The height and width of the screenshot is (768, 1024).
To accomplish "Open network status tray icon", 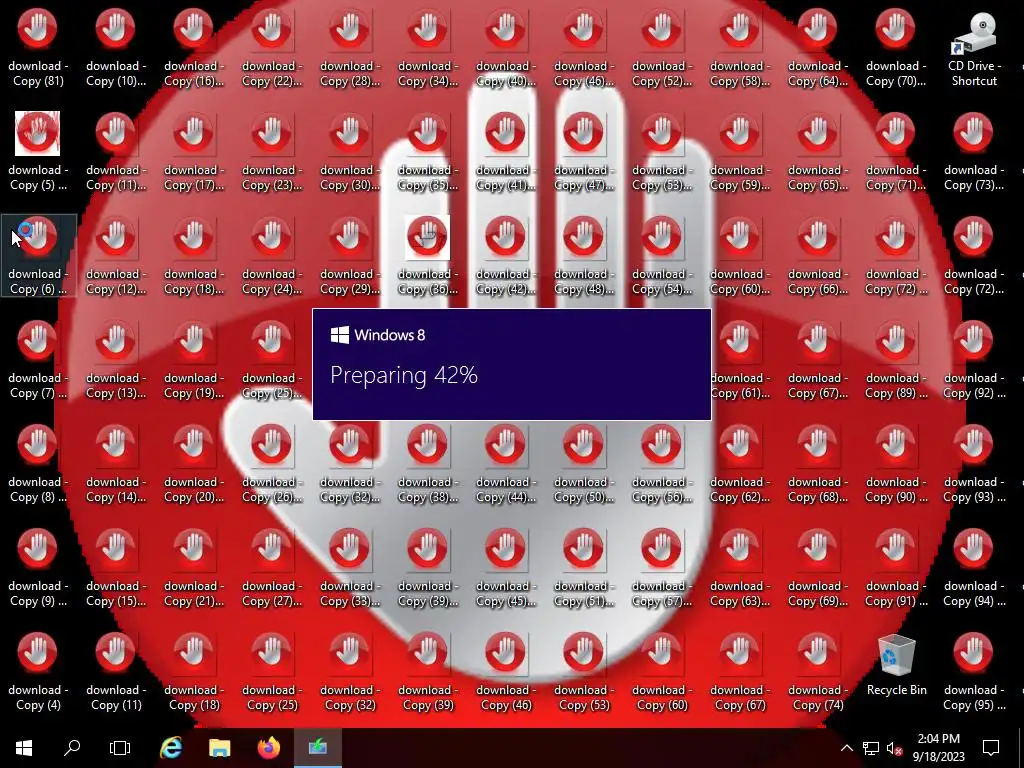I will [871, 748].
